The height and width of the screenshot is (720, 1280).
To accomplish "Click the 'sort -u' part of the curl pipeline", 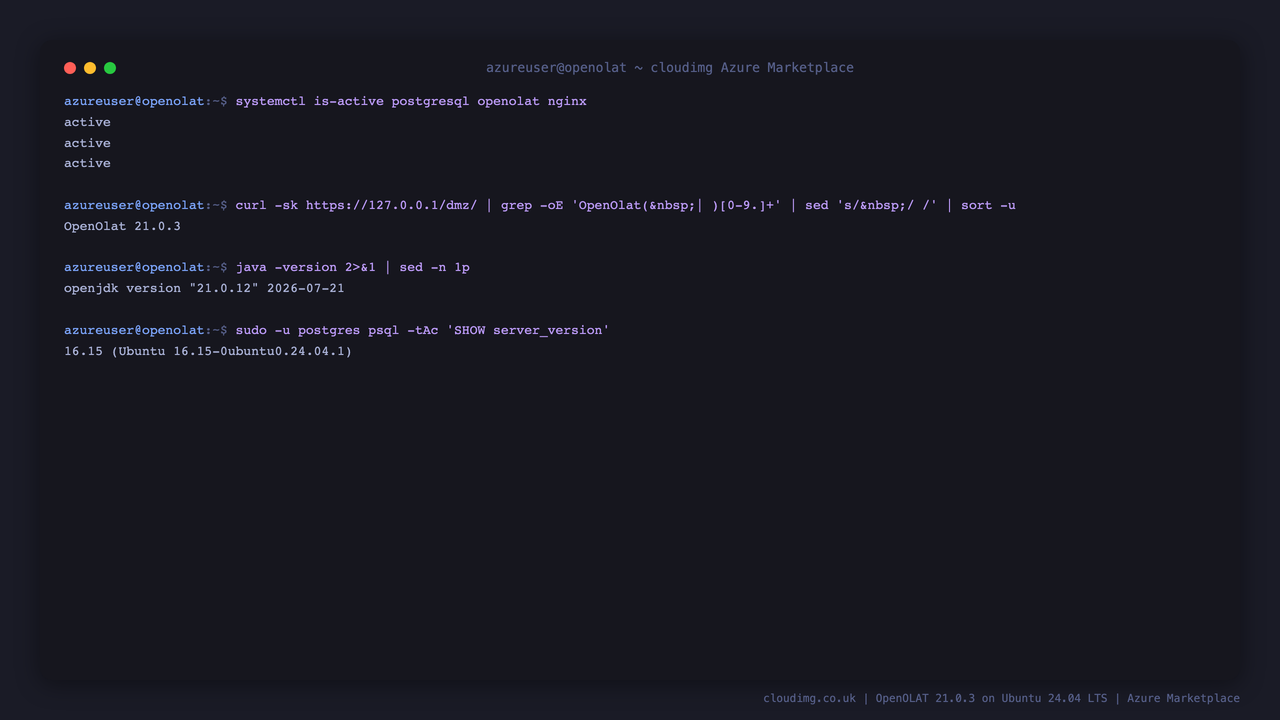I will (x=988, y=205).
